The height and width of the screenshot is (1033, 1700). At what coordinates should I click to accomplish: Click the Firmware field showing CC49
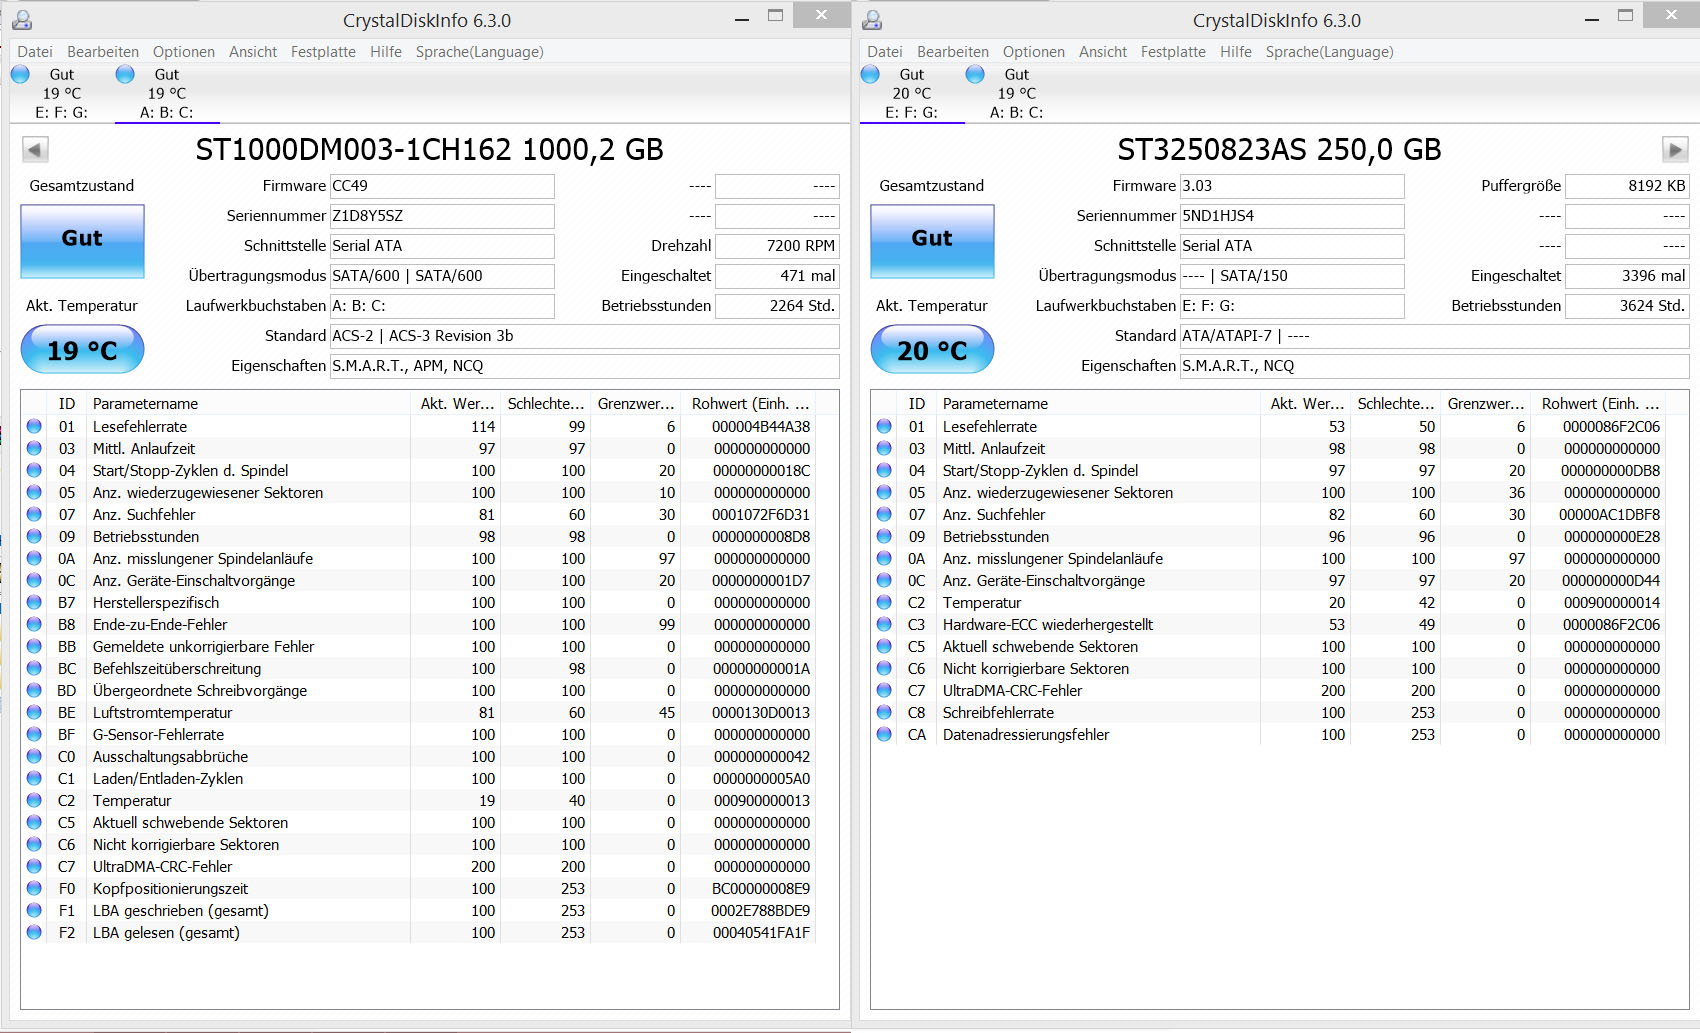point(442,186)
